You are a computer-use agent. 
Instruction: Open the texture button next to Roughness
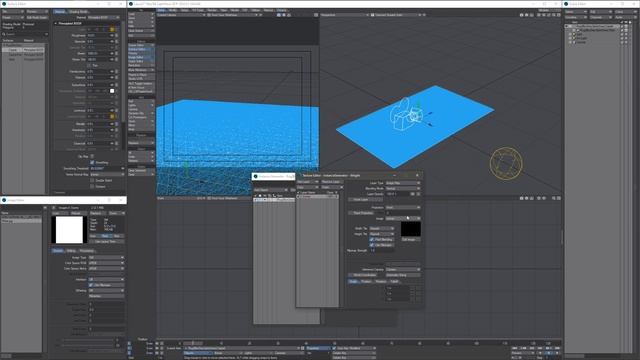coord(116,36)
